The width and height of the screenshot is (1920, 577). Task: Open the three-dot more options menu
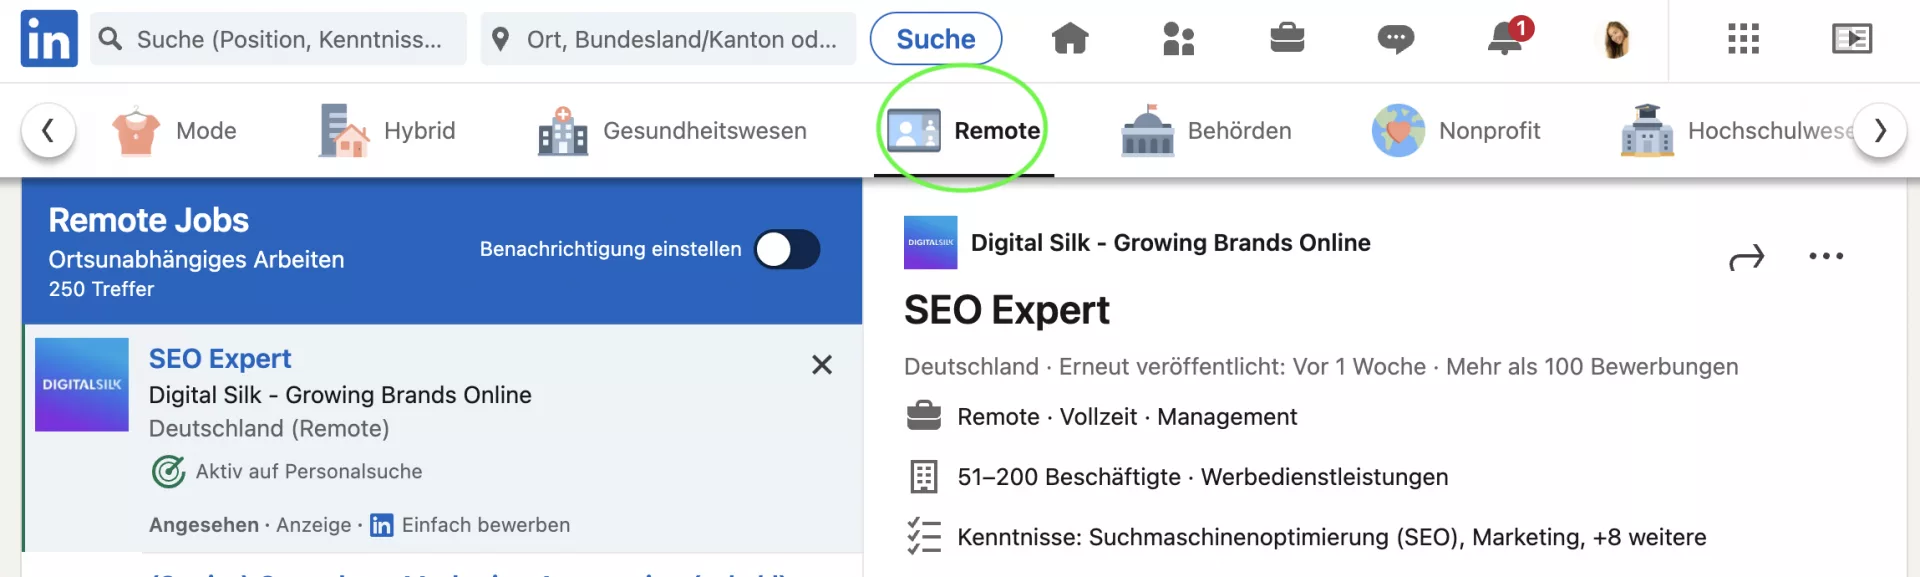click(x=1825, y=257)
